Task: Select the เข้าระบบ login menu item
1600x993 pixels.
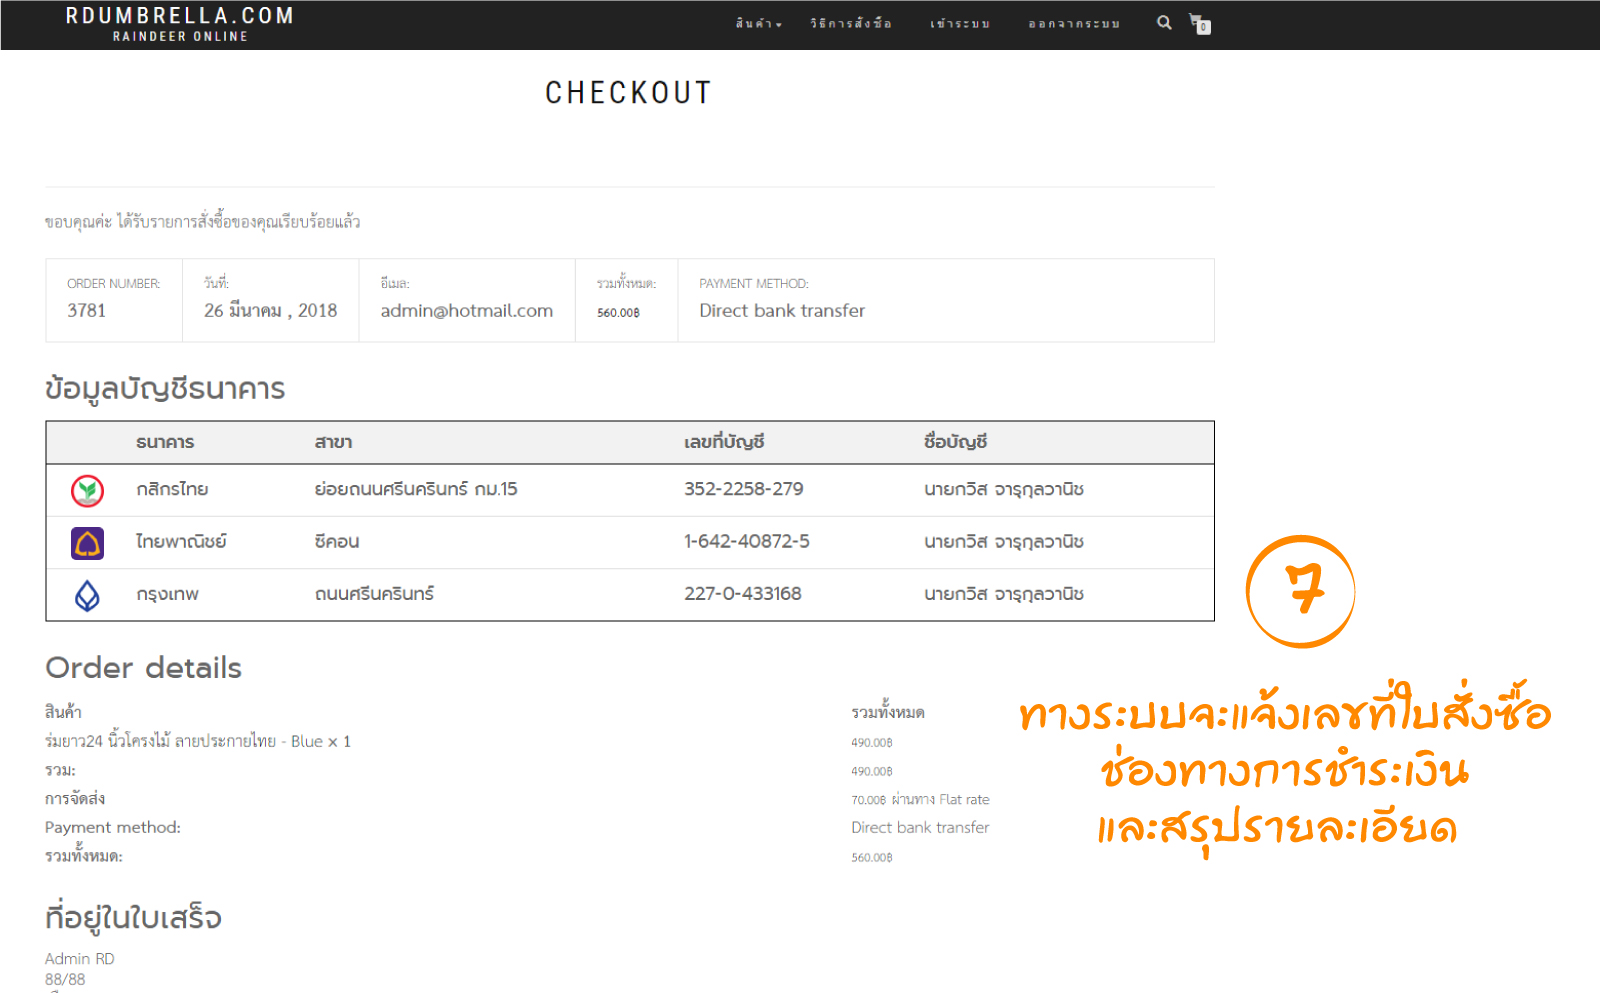Action: point(960,23)
